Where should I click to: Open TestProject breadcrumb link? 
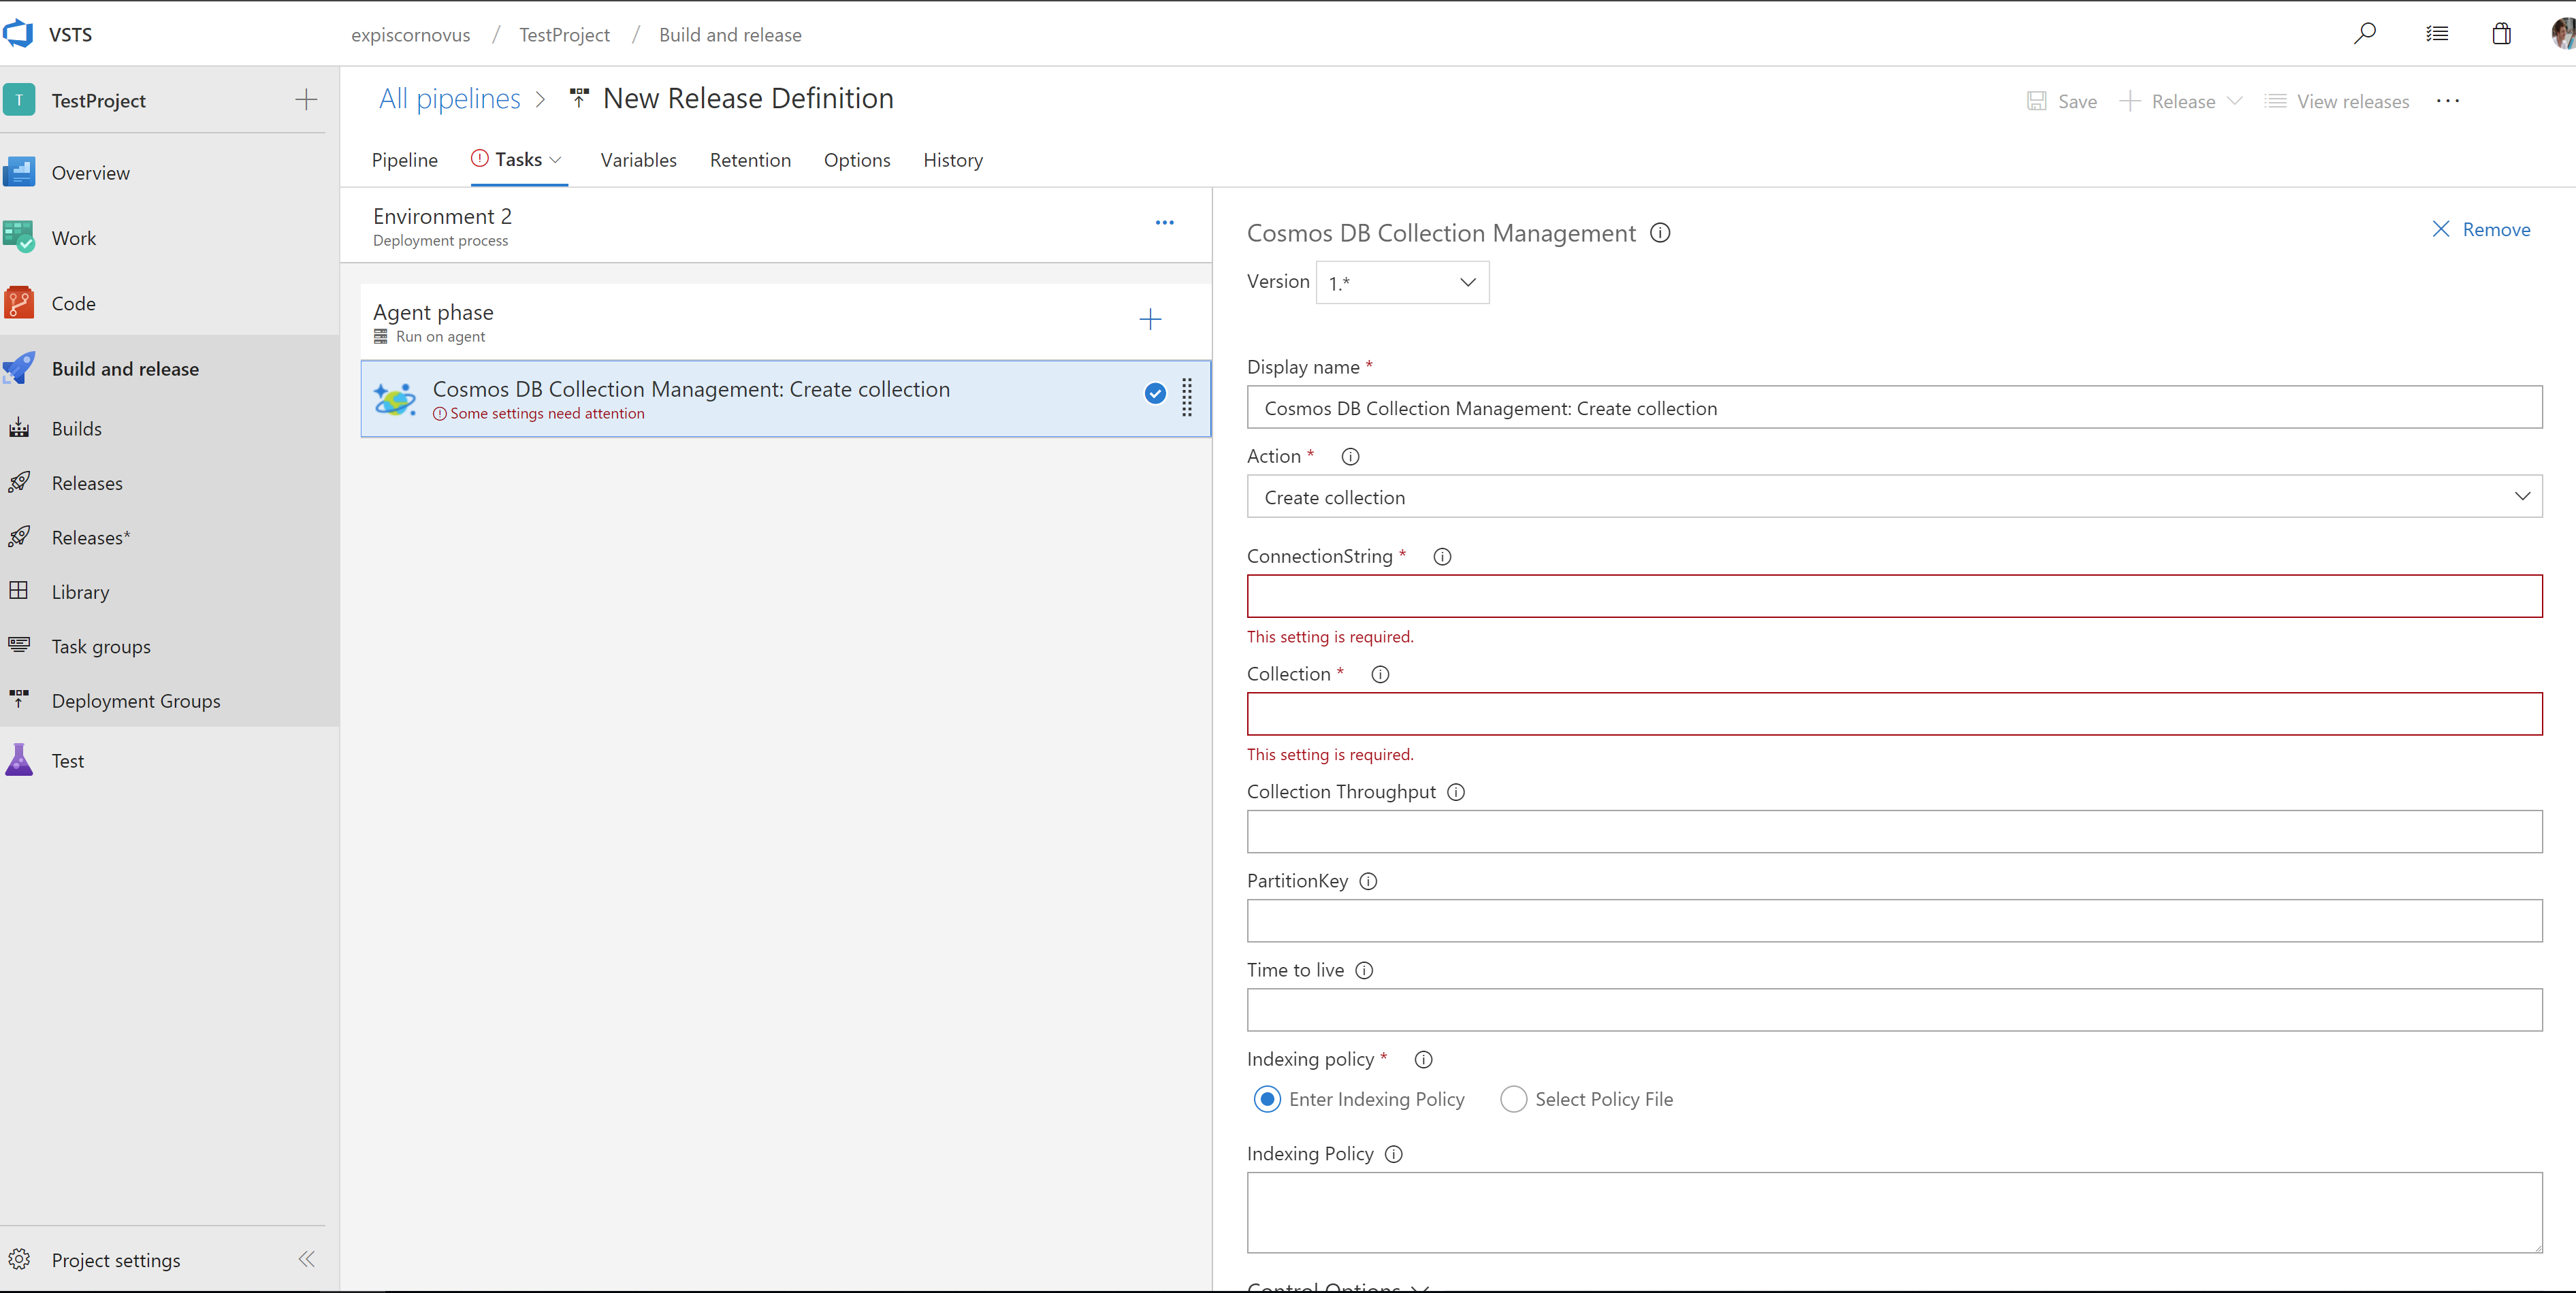[x=564, y=34]
